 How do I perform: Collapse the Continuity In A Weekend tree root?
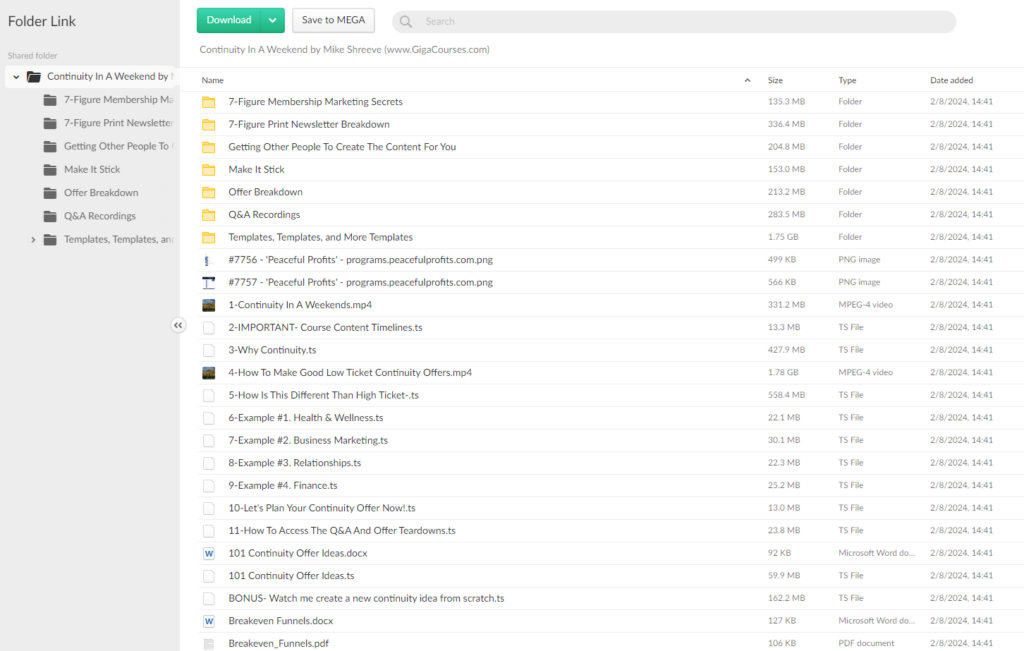tap(16, 77)
